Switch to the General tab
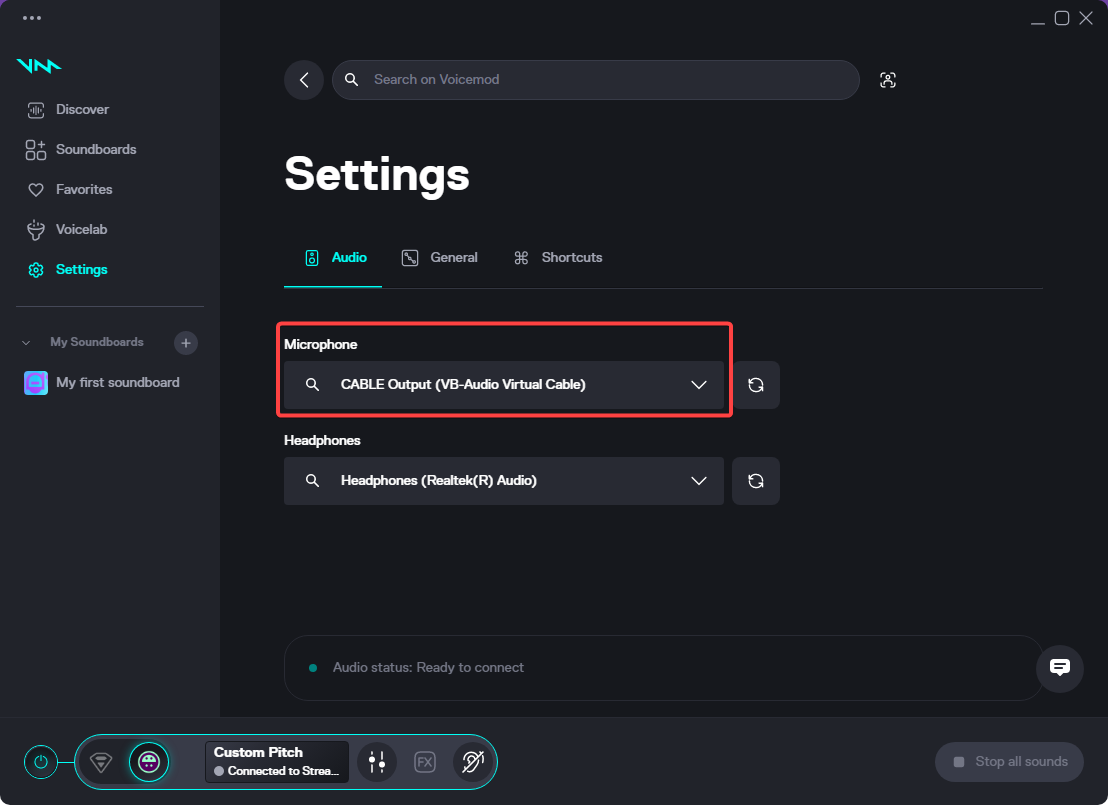Viewport: 1108px width, 805px height. (440, 258)
